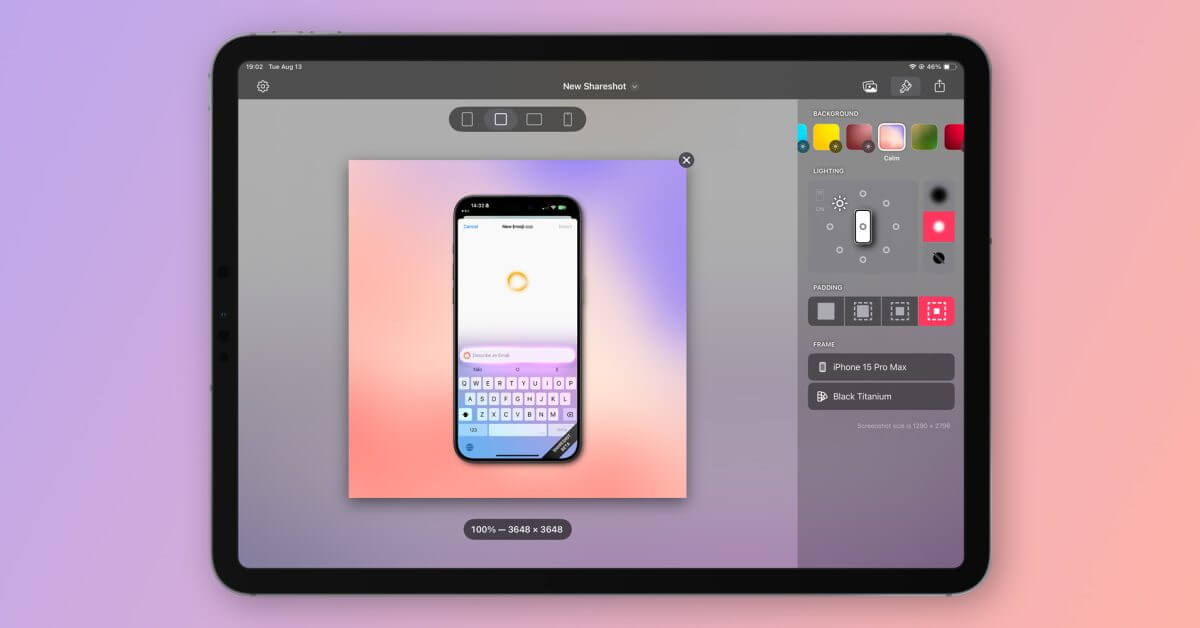This screenshot has width=1200, height=628.
Task: Open the Black Titanium color menu
Action: click(x=881, y=396)
